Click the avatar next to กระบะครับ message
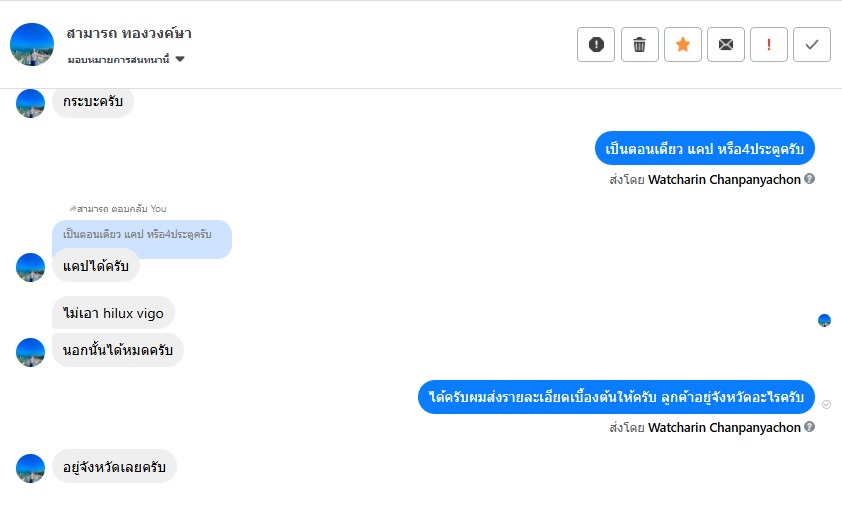The height and width of the screenshot is (505, 842). click(31, 103)
